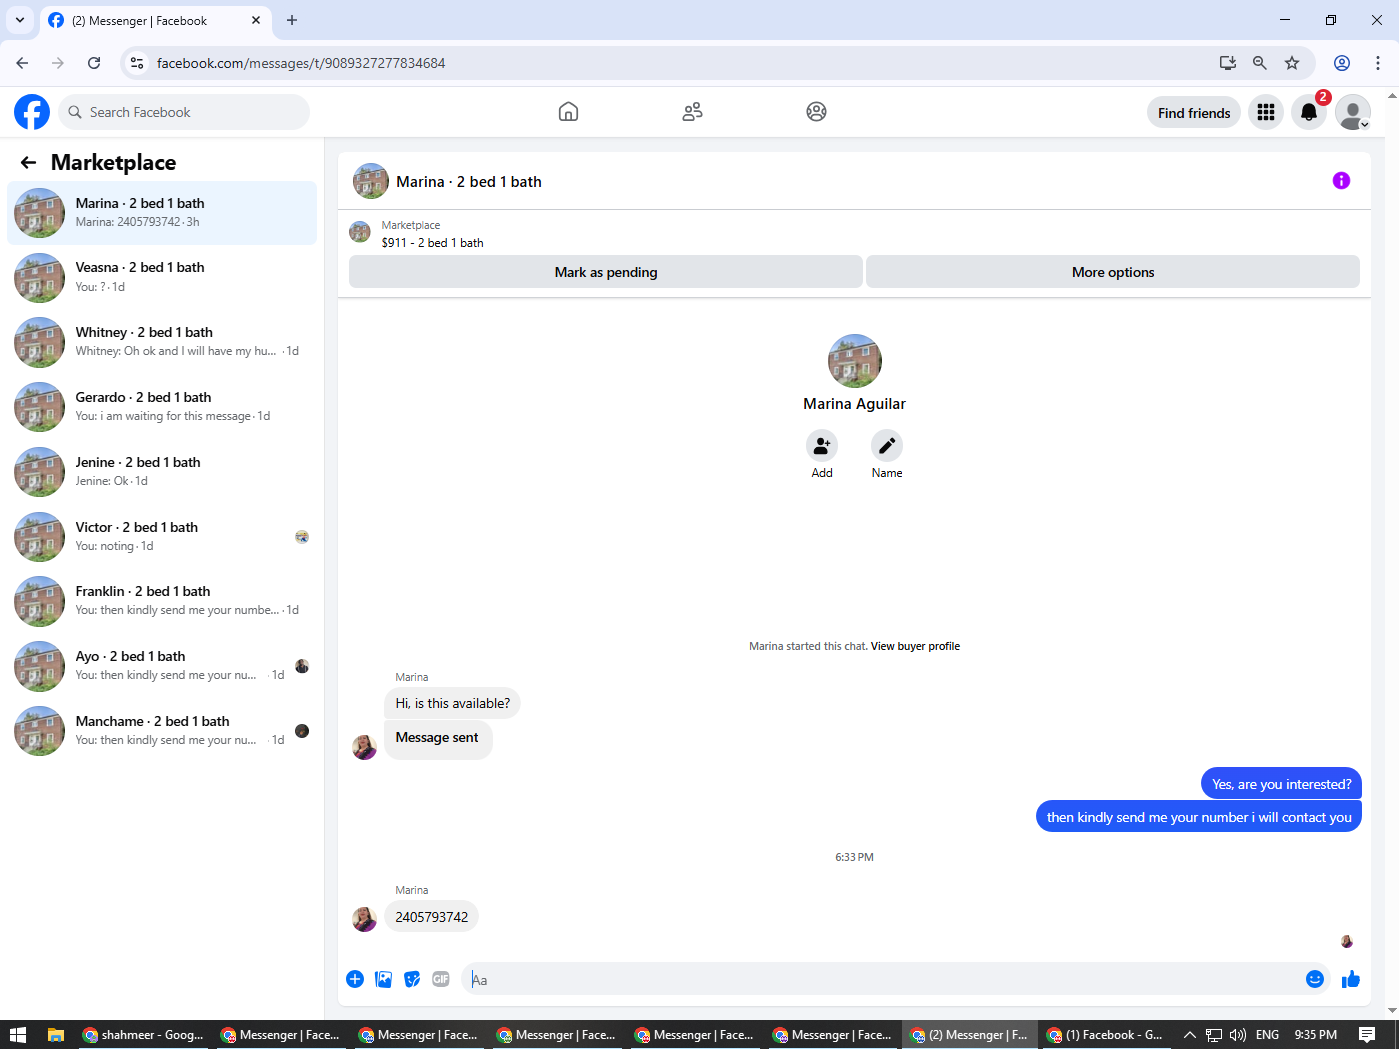Attach a file with the photo icon
Screen dimensions: 1399x1049
coord(383,979)
